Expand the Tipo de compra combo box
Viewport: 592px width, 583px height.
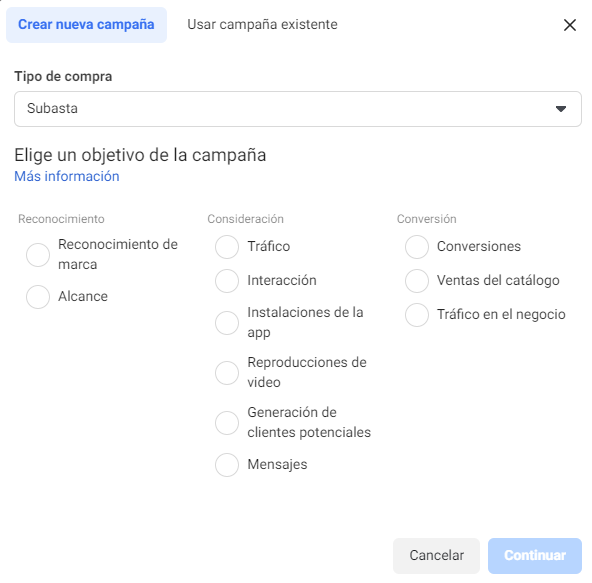(x=298, y=109)
